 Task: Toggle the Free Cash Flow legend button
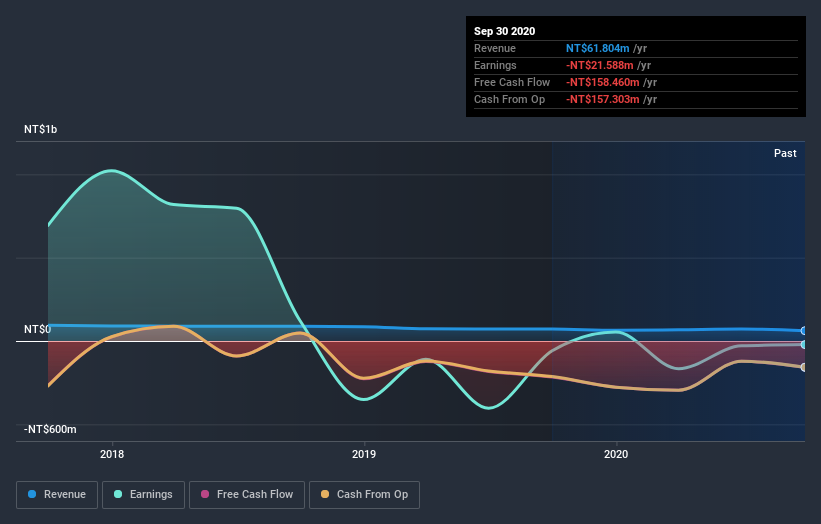247,495
